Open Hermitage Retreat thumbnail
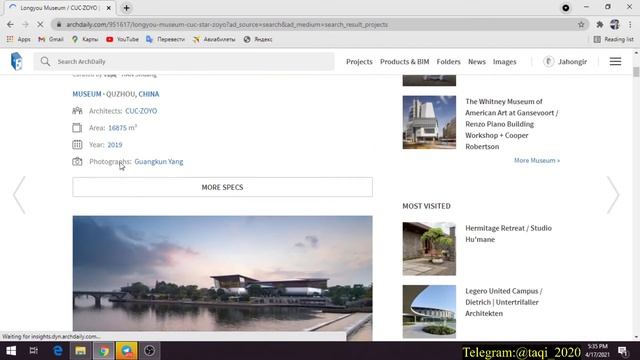Image resolution: width=640 pixels, height=360 pixels. click(x=429, y=249)
